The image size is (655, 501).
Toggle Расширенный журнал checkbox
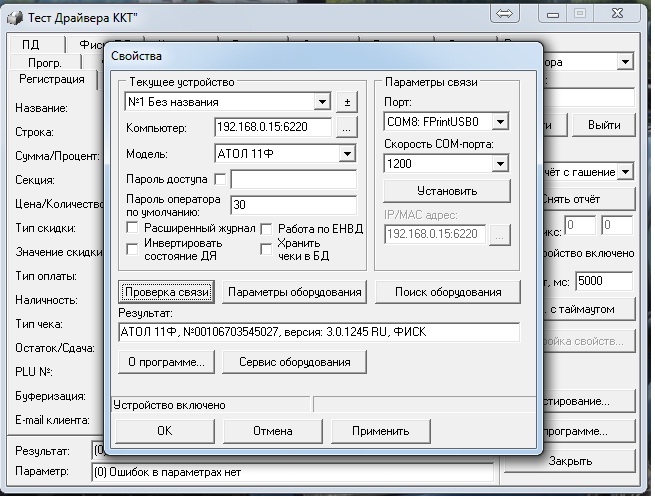point(132,228)
